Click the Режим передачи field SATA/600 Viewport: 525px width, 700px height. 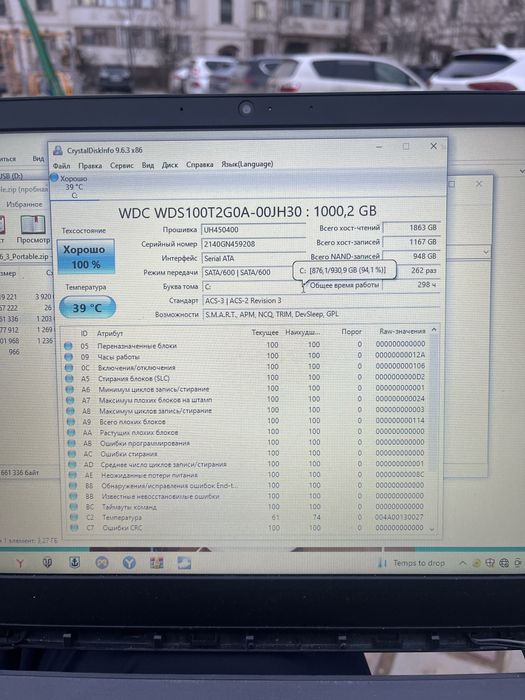pyautogui.click(x=247, y=272)
